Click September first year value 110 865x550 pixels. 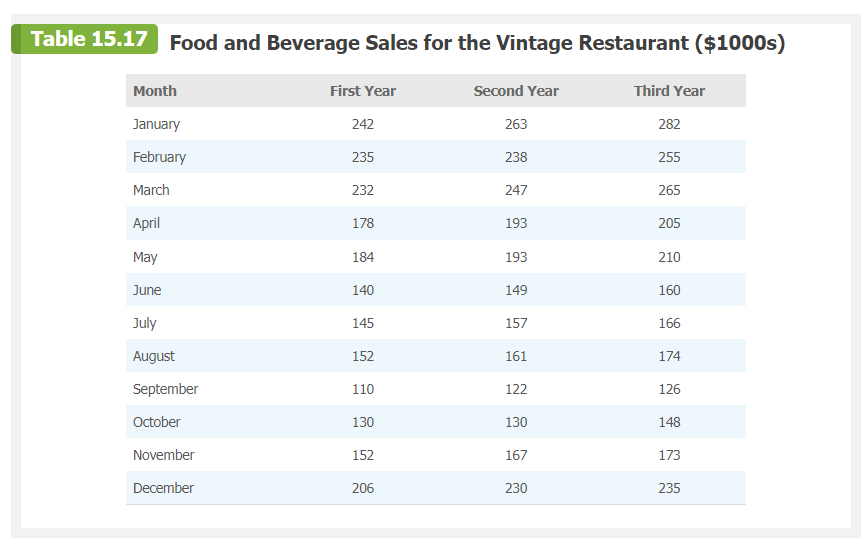(363, 389)
